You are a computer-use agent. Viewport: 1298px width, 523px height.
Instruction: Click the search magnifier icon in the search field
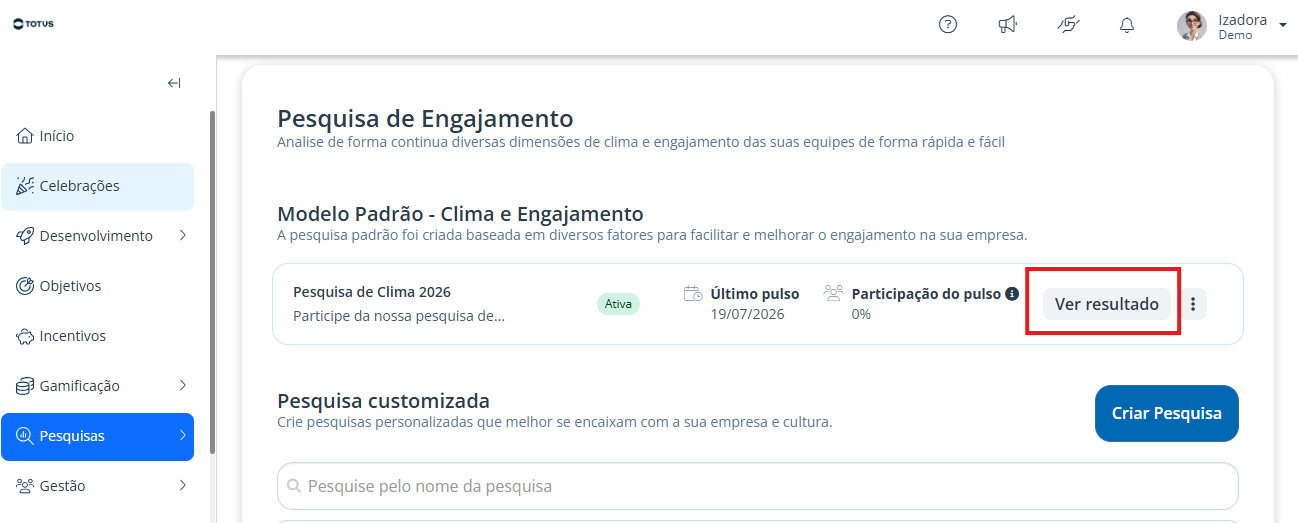click(294, 486)
